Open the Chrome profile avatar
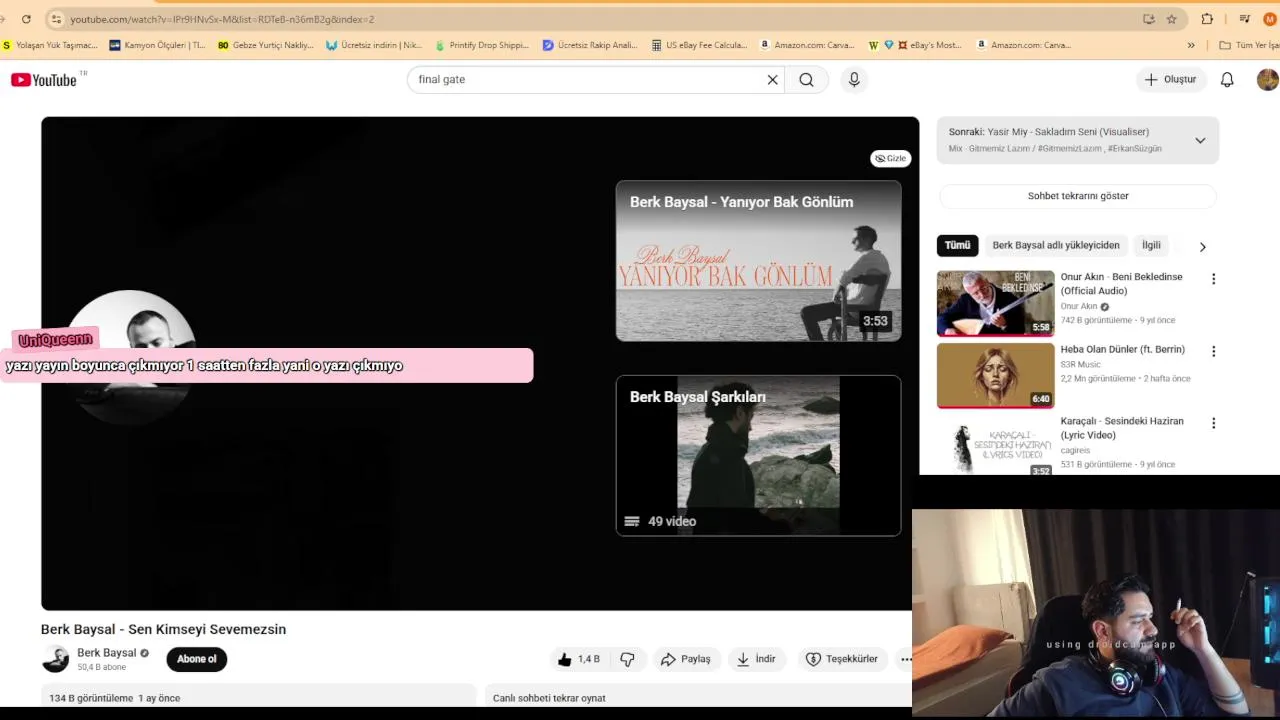This screenshot has width=1280, height=720. point(1270,19)
